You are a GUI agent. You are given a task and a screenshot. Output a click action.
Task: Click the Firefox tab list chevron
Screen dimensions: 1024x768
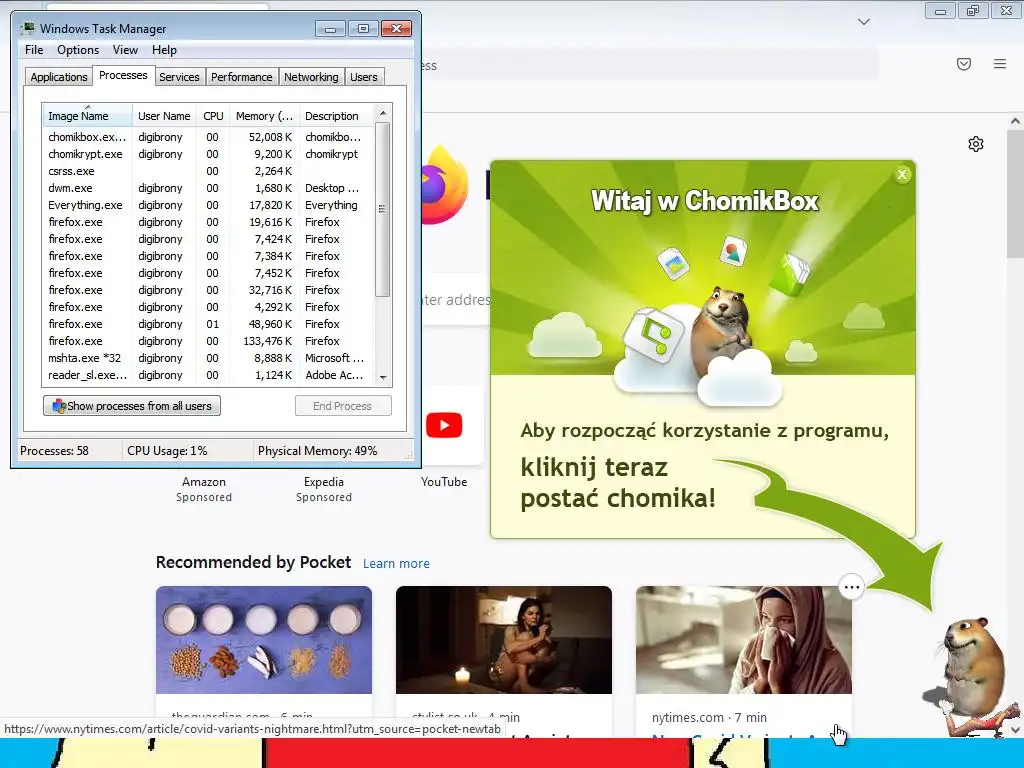point(864,22)
